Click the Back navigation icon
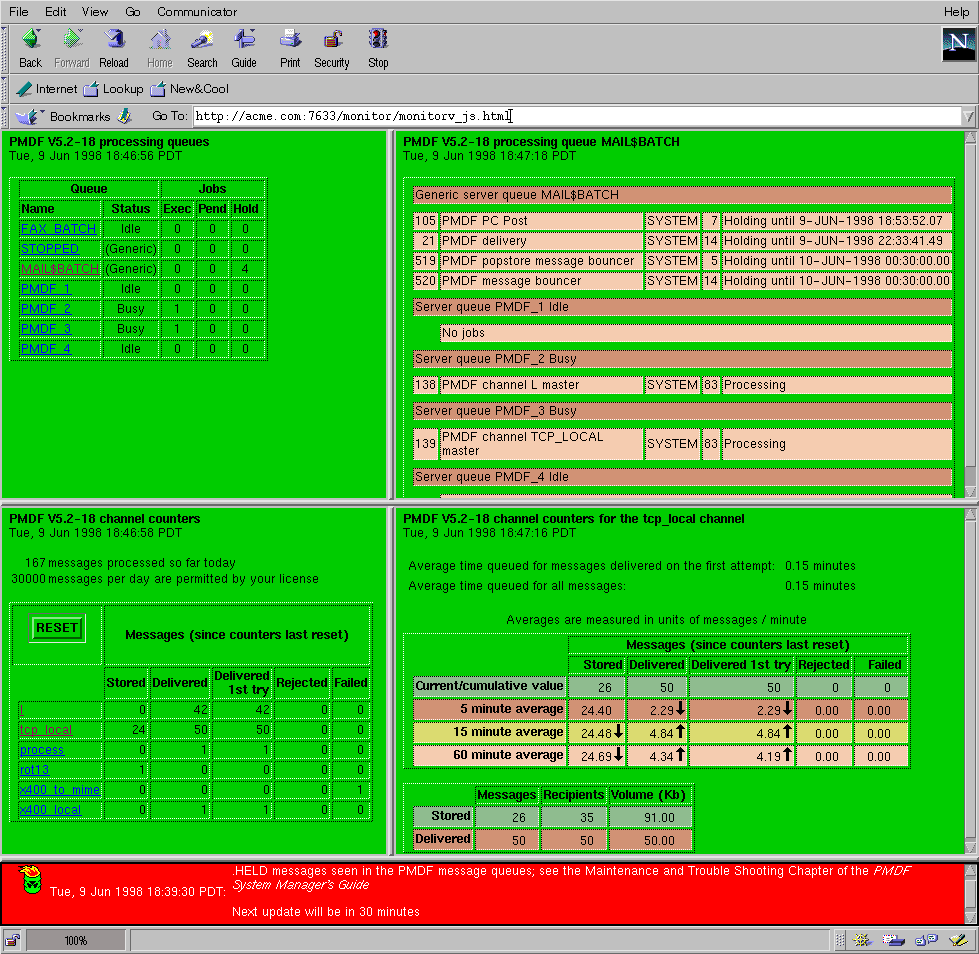This screenshot has height=954, width=979. (30, 40)
